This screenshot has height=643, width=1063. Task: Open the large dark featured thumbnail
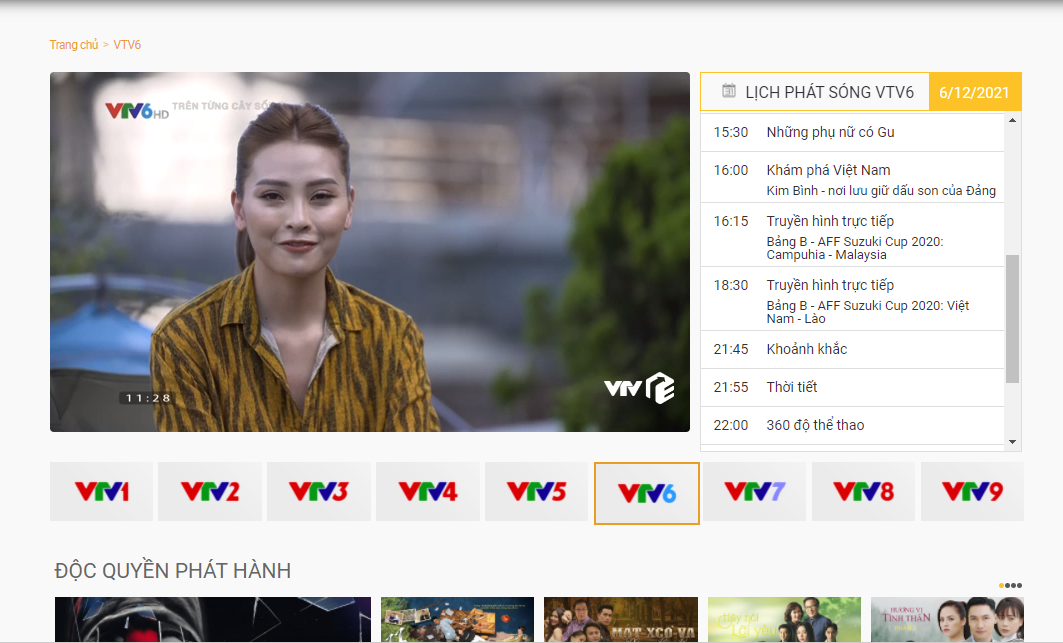213,619
